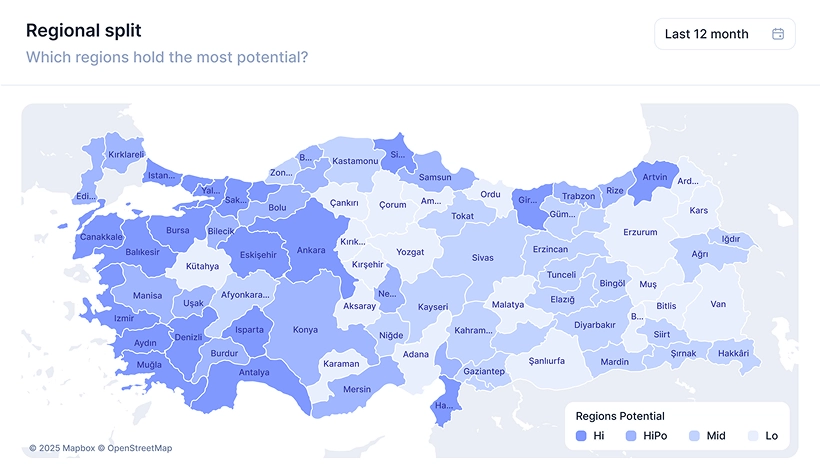Click the Şanlıurfa province
The height and width of the screenshot is (476, 820).
(546, 360)
